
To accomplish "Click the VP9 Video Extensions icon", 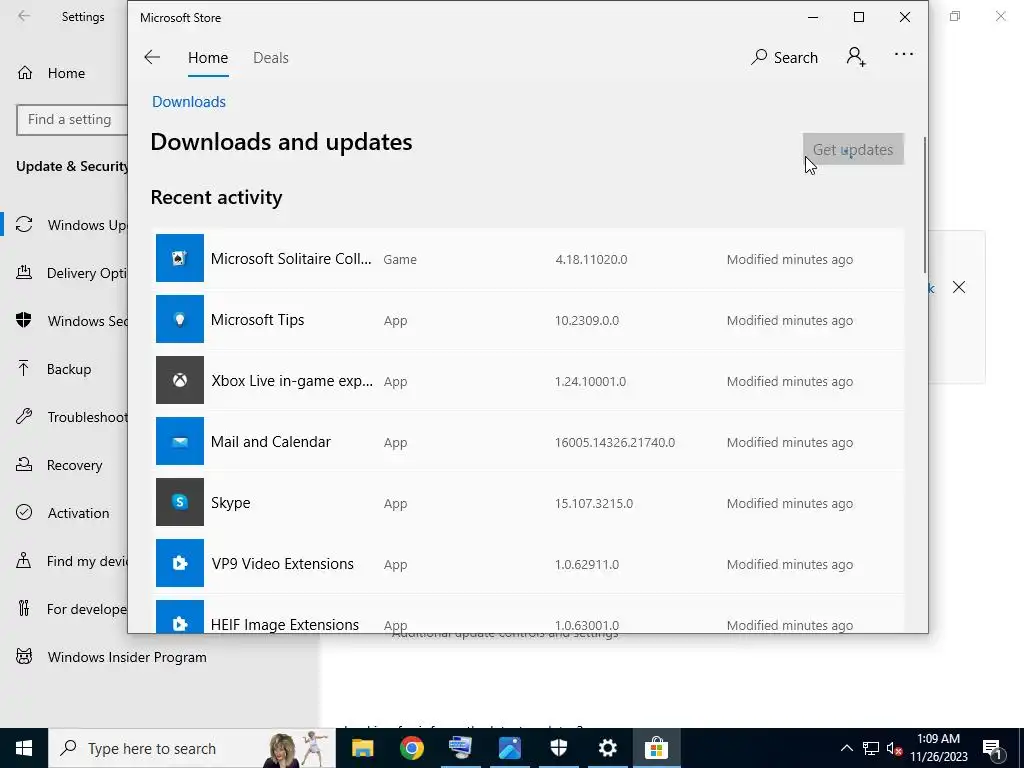I will click(180, 563).
